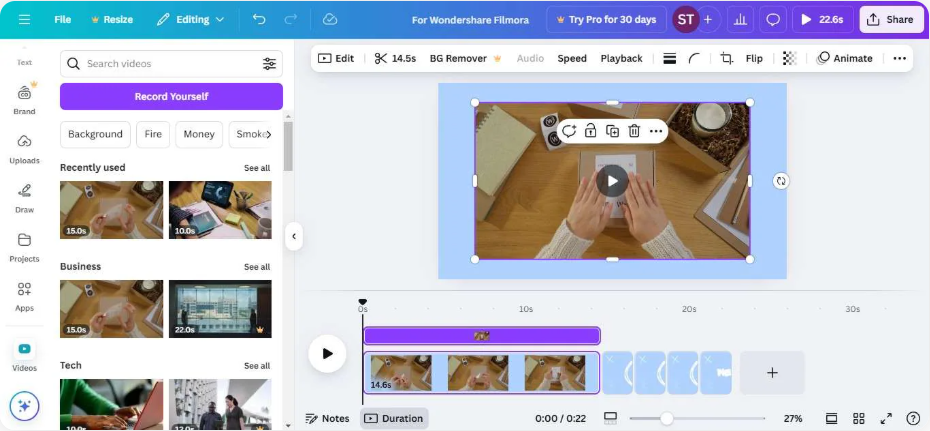Select the Crop tool icon
The height and width of the screenshot is (431, 930).
tap(727, 58)
